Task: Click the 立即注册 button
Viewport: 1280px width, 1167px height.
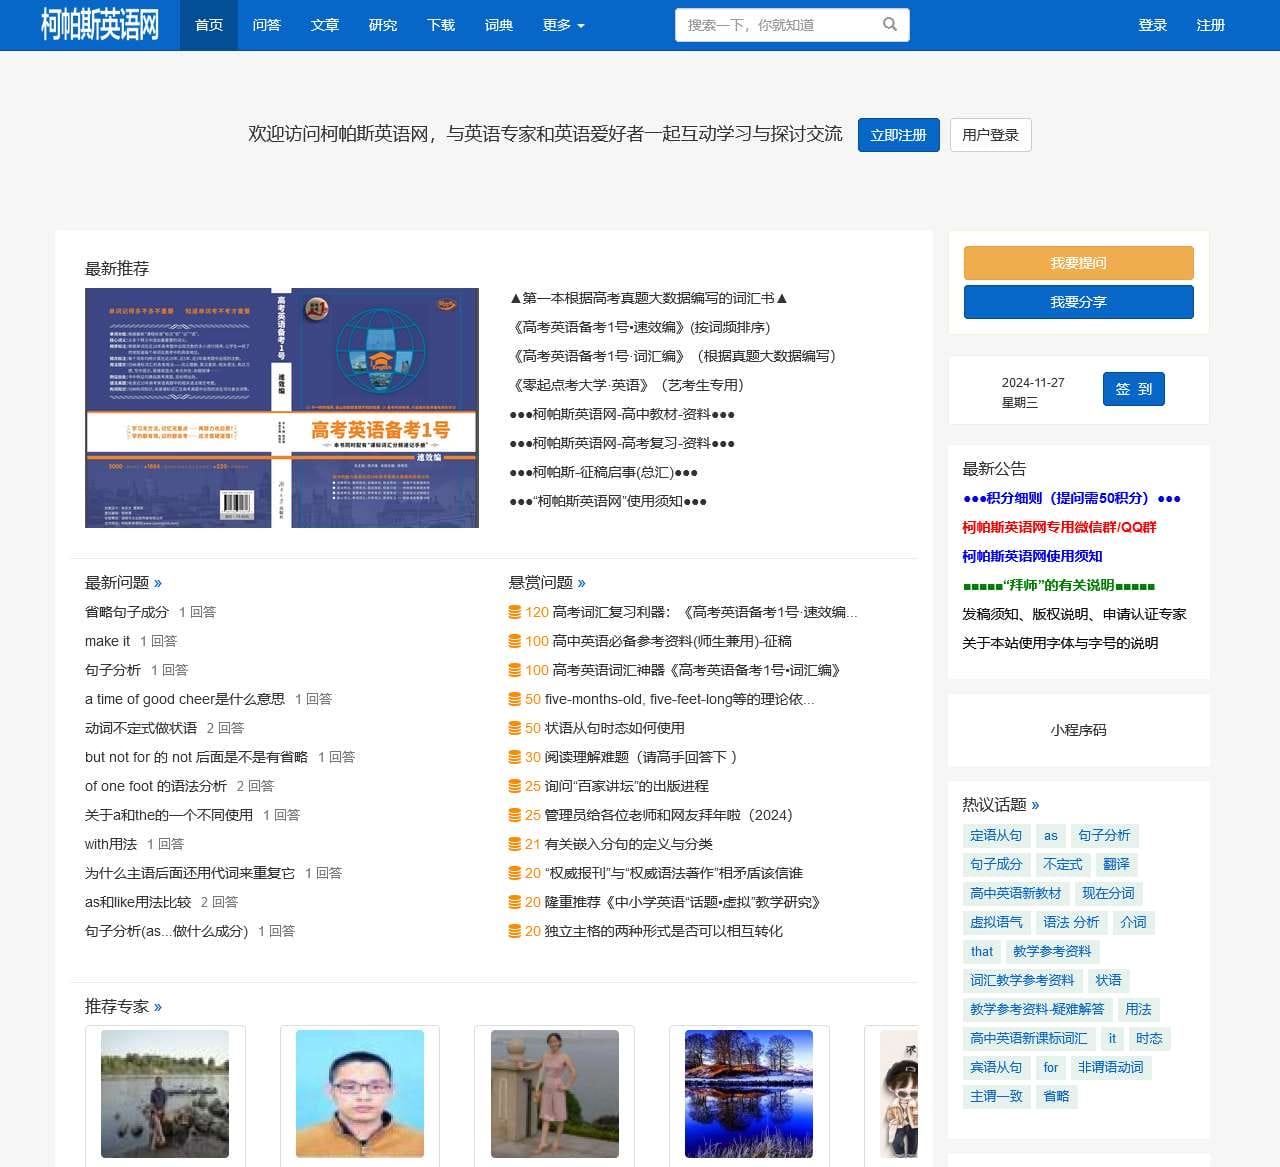Action: tap(898, 134)
